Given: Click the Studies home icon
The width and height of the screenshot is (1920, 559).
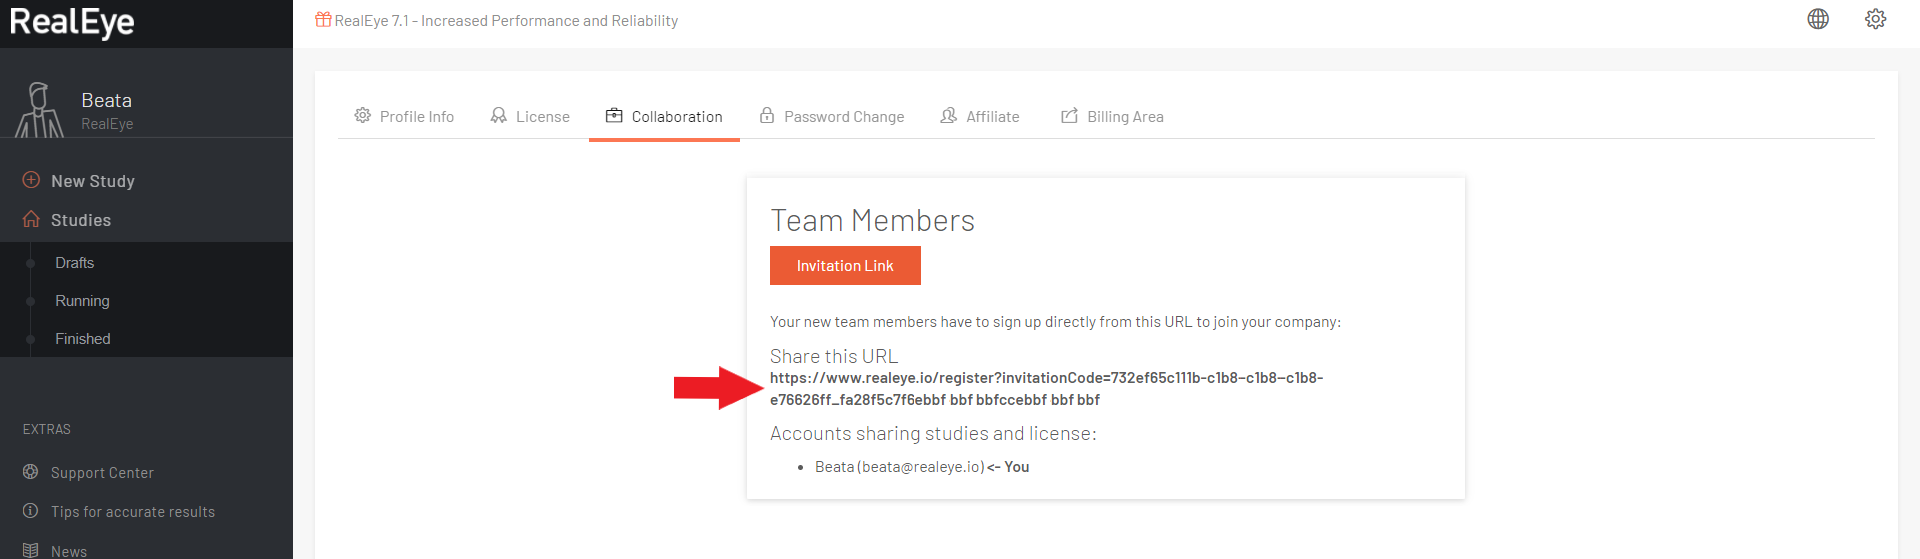Looking at the screenshot, I should [x=31, y=219].
